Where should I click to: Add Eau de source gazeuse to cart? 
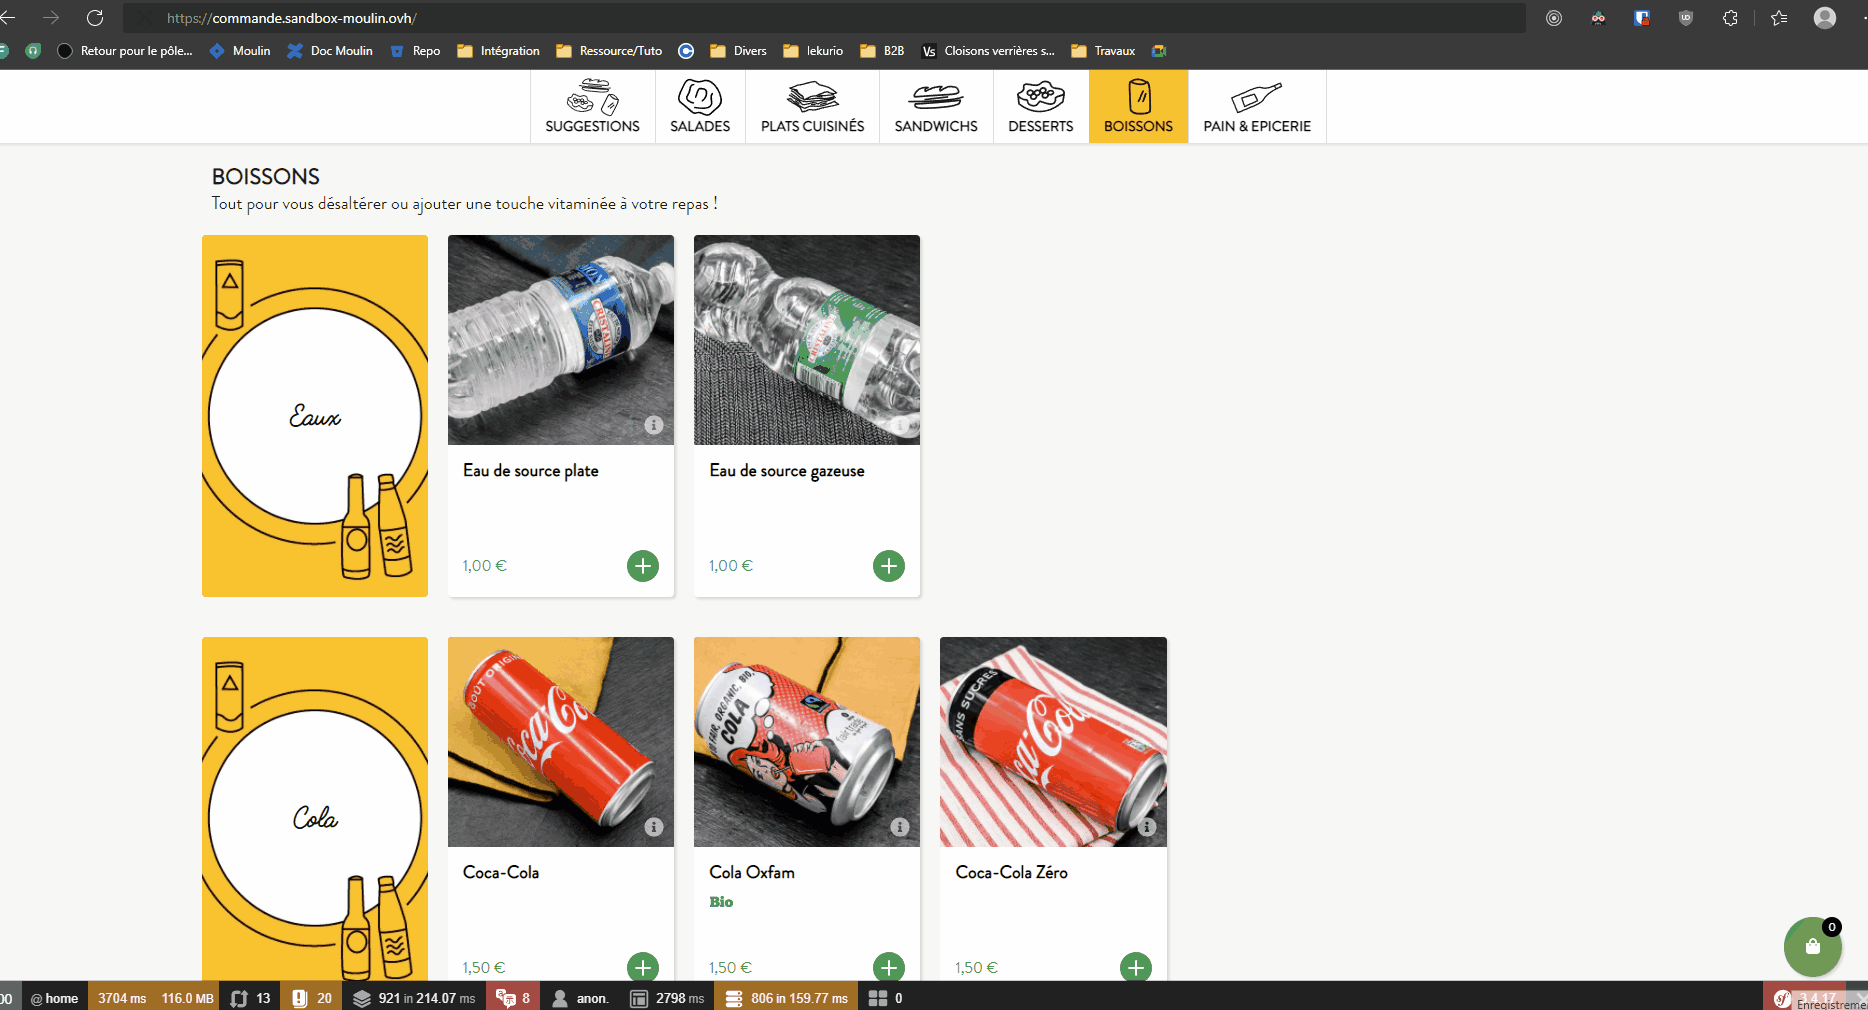[x=889, y=566]
